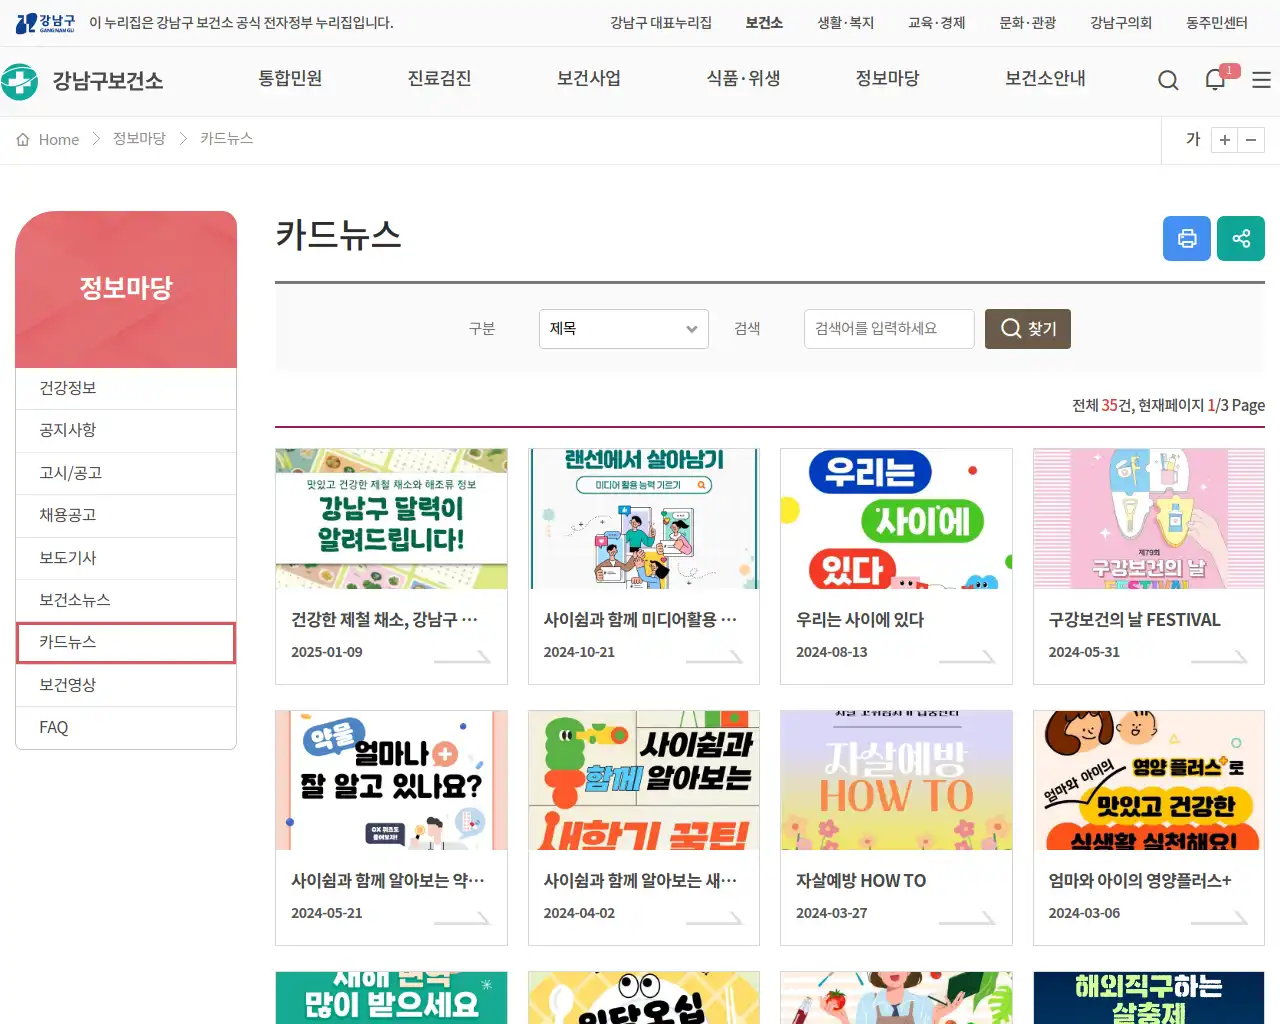Click the pink 정보마당 sidebar panel header
1280x1024 pixels.
126,288
